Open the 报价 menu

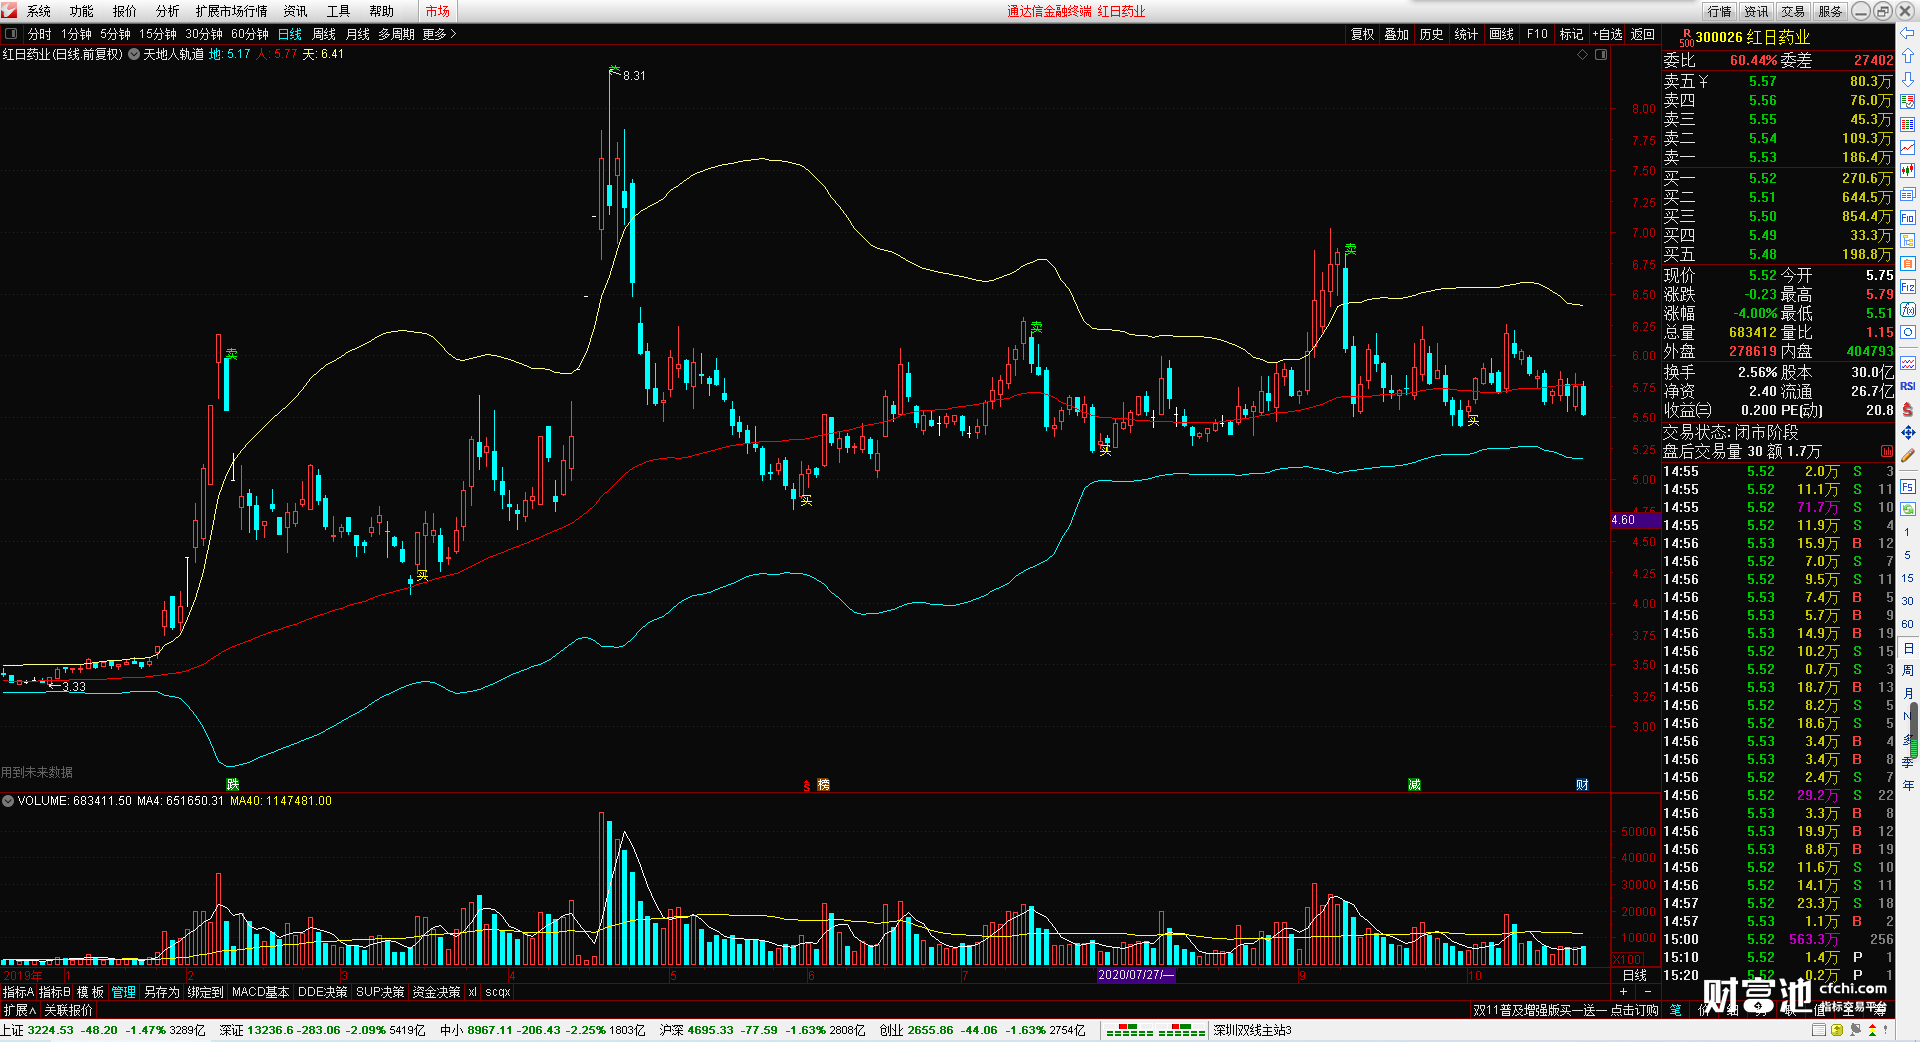click(x=124, y=11)
